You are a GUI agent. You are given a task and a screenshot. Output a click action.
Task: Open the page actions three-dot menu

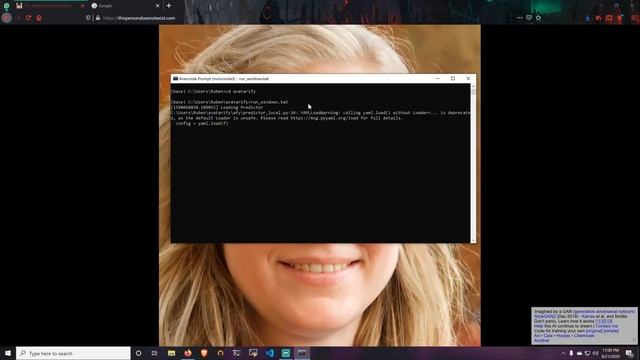520,18
